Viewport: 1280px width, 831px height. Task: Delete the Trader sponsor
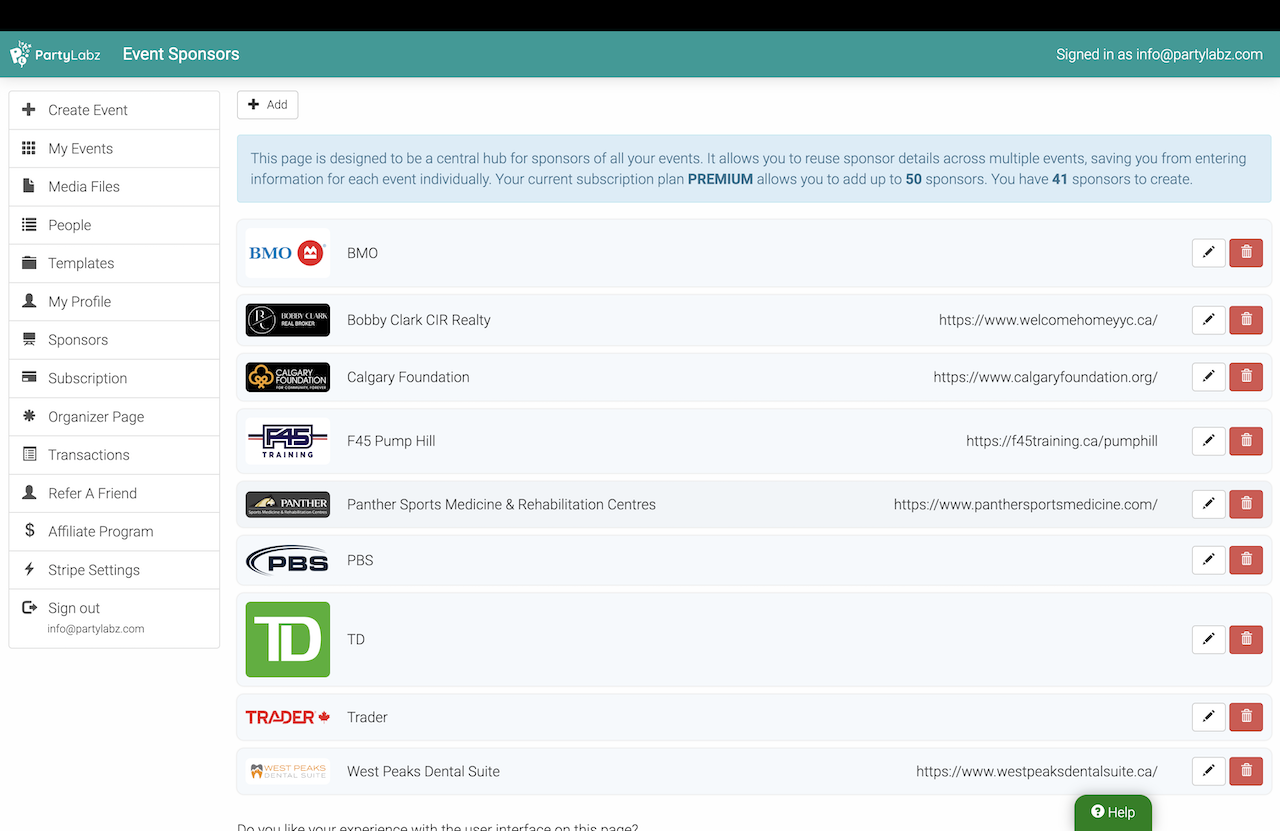coord(1246,717)
